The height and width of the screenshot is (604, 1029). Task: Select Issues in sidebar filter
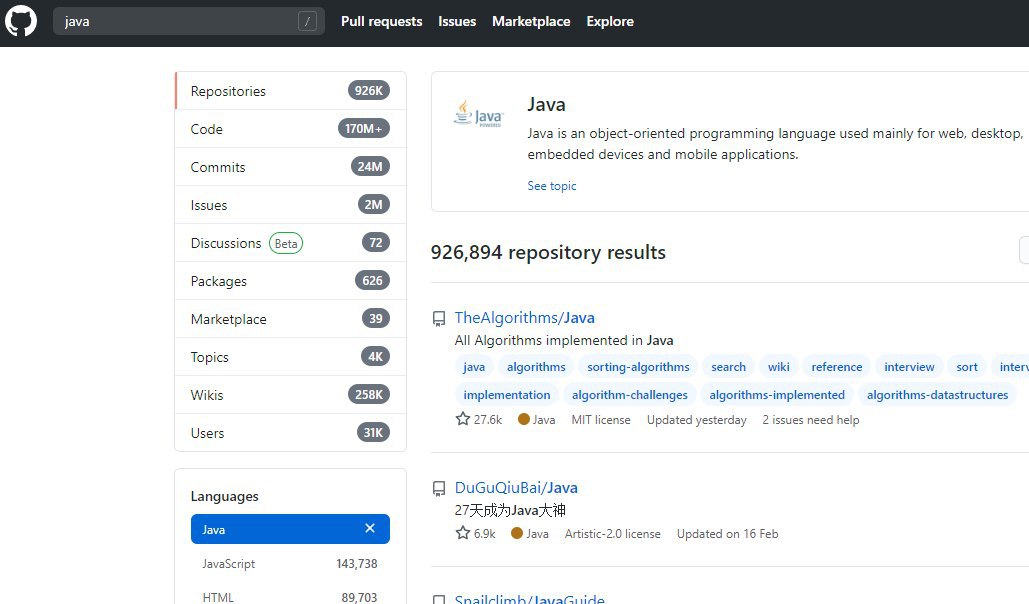point(291,205)
